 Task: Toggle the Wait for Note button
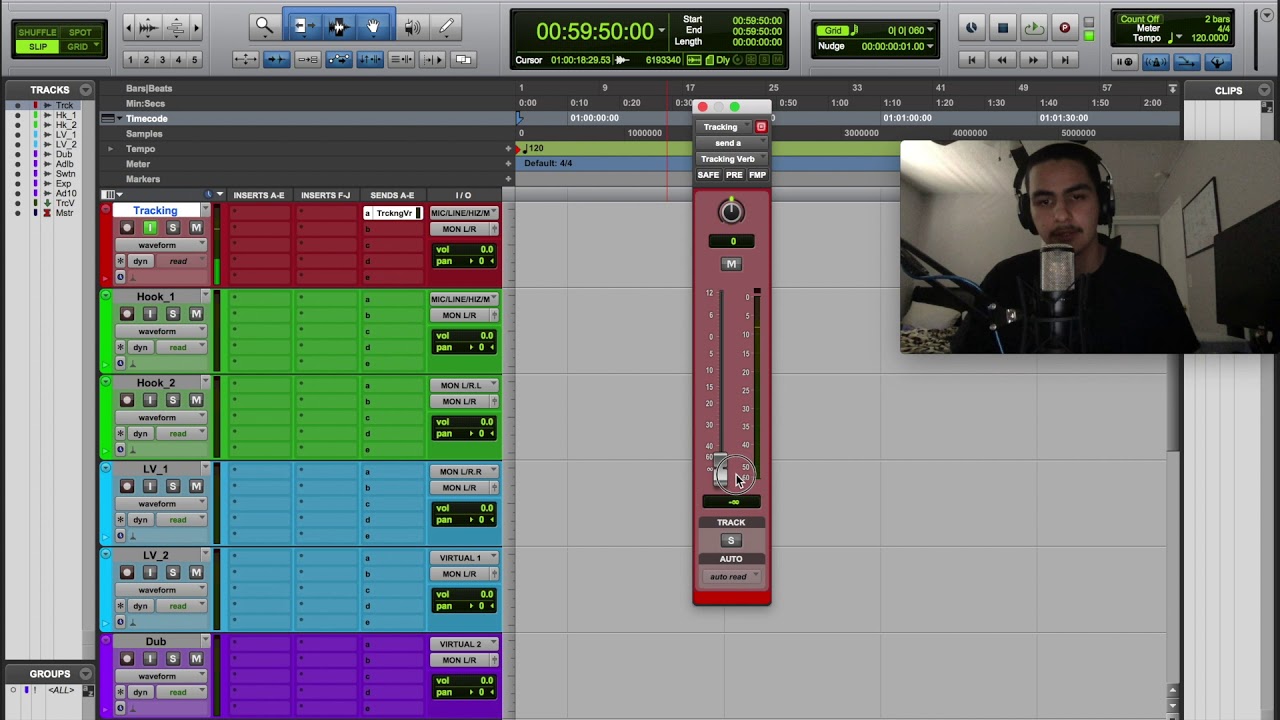tap(1125, 62)
